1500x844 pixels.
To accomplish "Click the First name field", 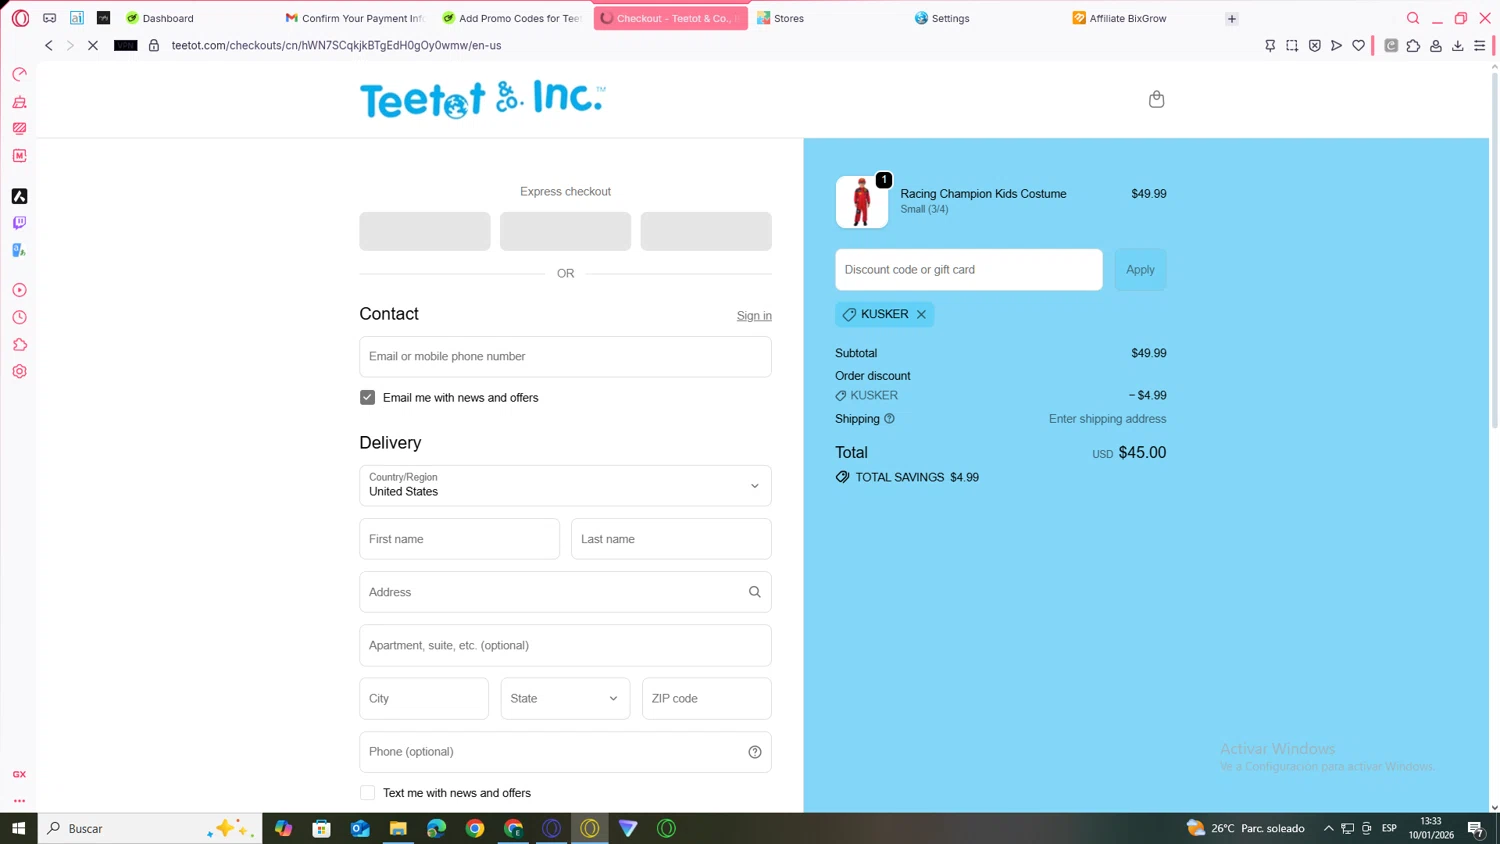I will click(459, 539).
